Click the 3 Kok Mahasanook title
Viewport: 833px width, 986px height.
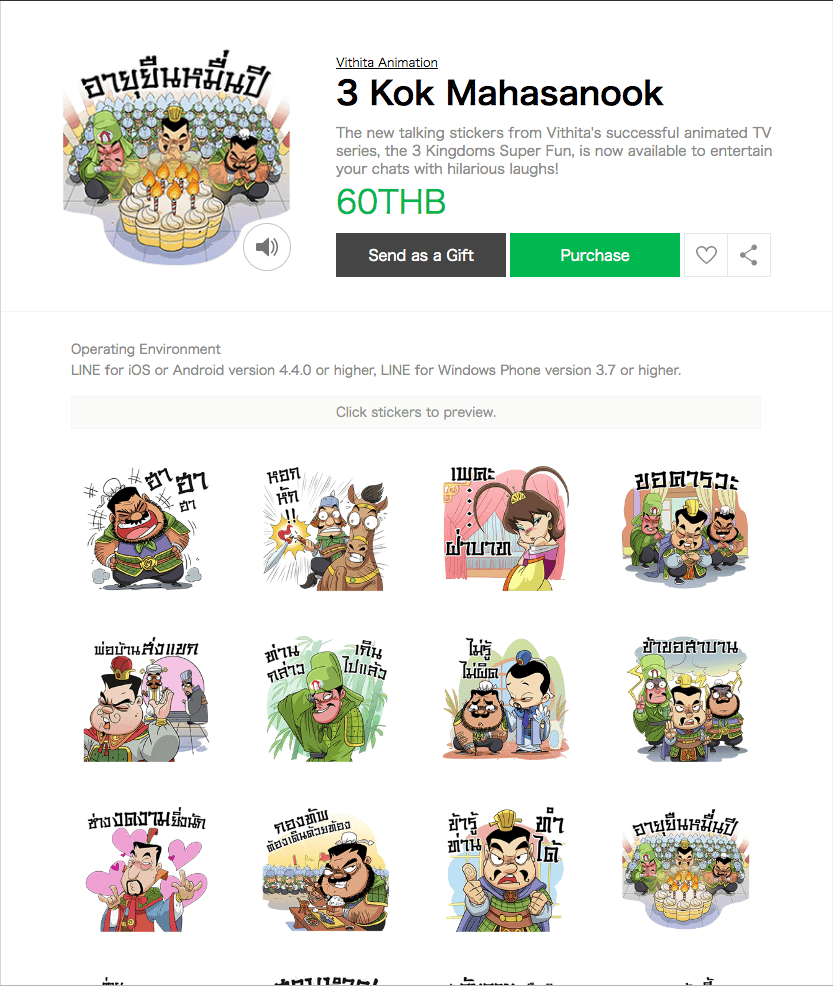[499, 93]
